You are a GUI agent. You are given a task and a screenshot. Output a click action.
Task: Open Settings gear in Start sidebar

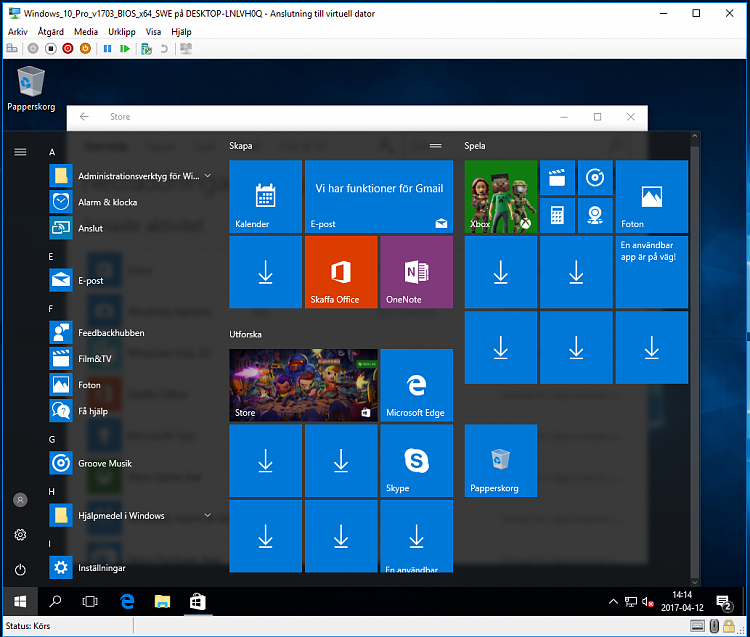pos(20,535)
